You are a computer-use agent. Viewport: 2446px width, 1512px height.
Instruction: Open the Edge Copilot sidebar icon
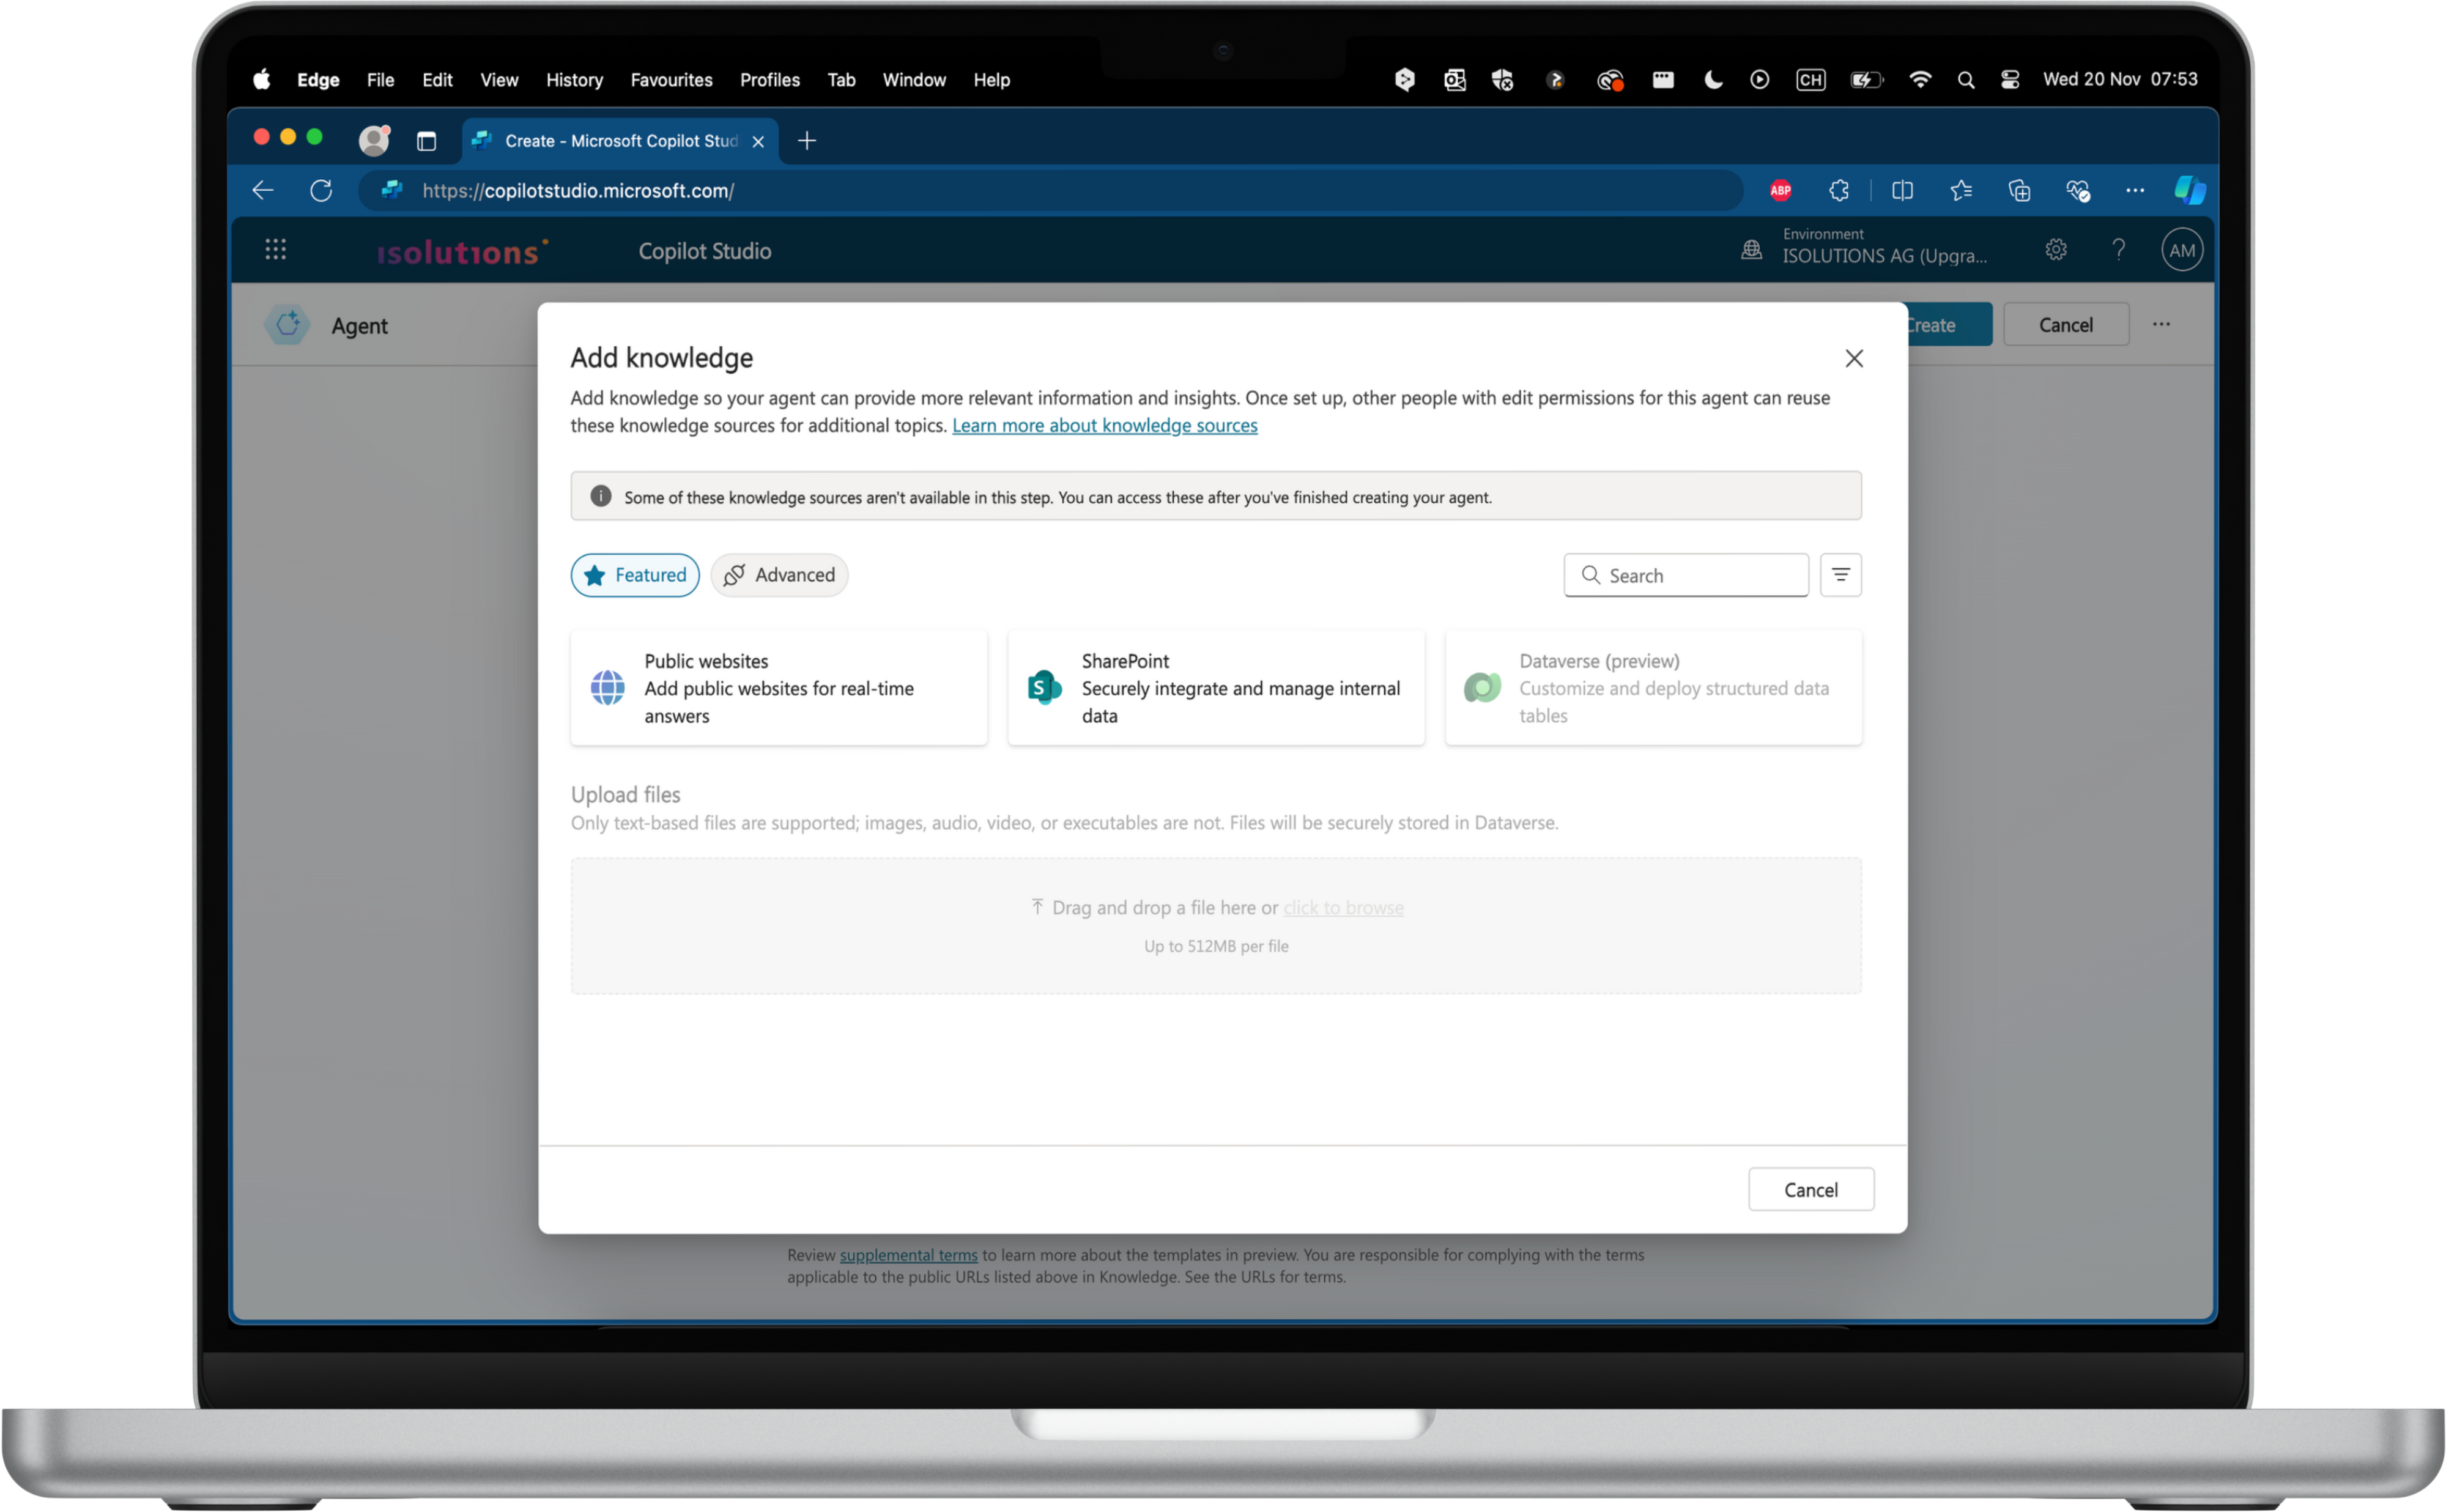(x=2189, y=190)
